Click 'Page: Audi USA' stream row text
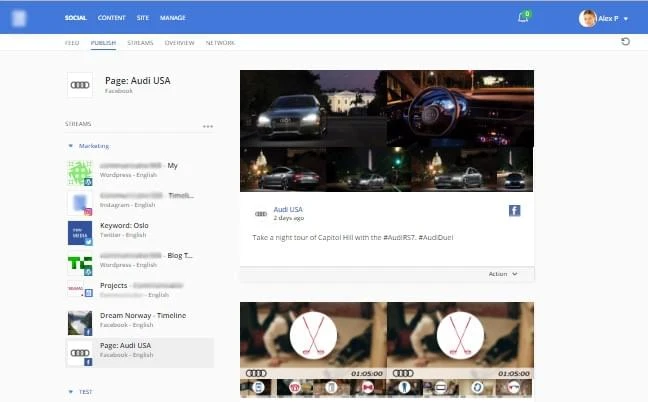The height and width of the screenshot is (402, 648). [125, 345]
